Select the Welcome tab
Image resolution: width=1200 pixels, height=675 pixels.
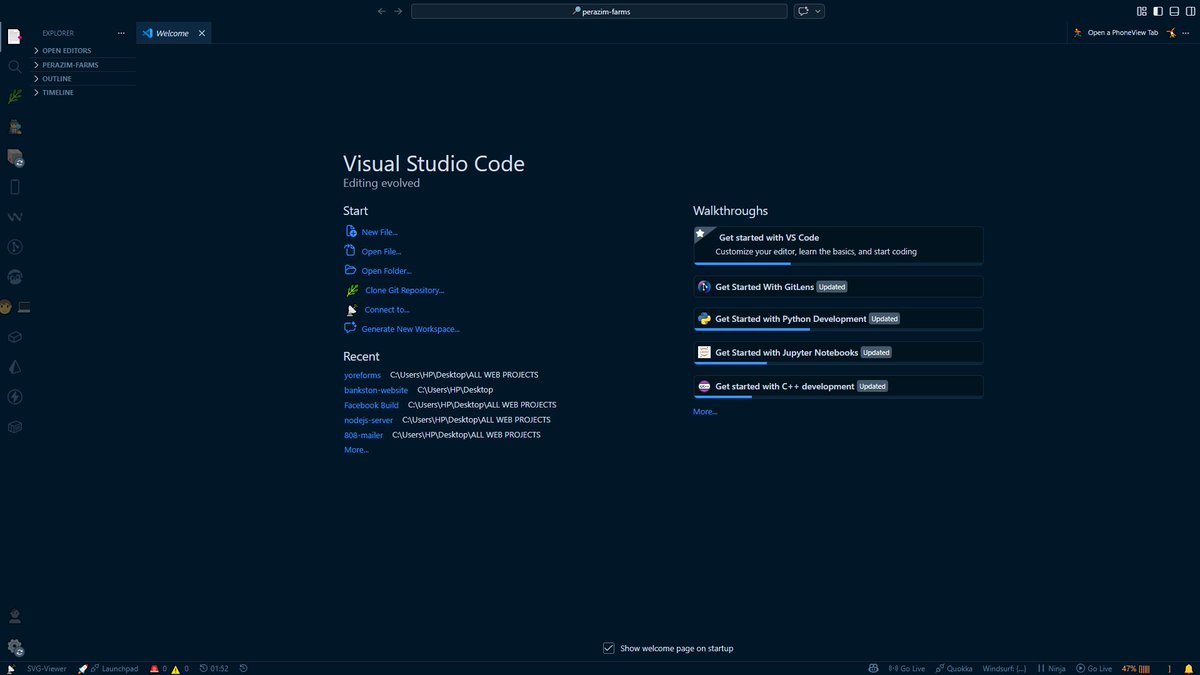[172, 33]
